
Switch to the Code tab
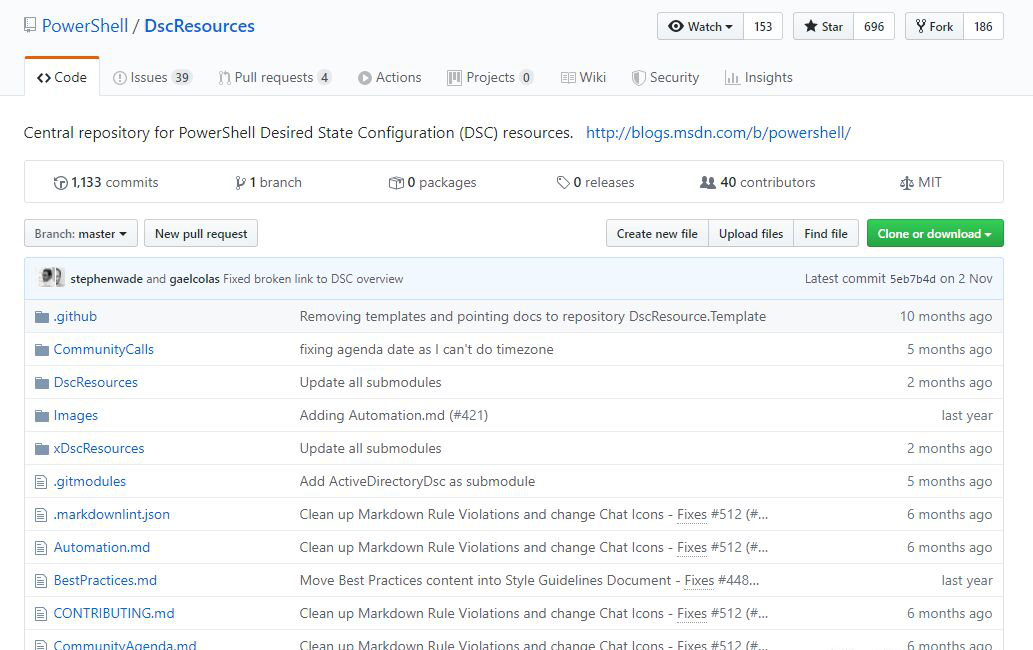[62, 77]
